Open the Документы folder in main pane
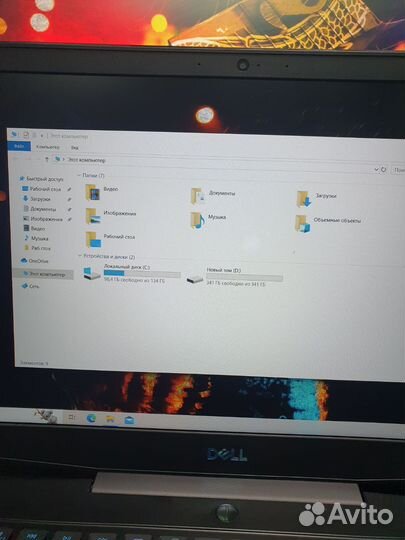The image size is (405, 540). (213, 195)
